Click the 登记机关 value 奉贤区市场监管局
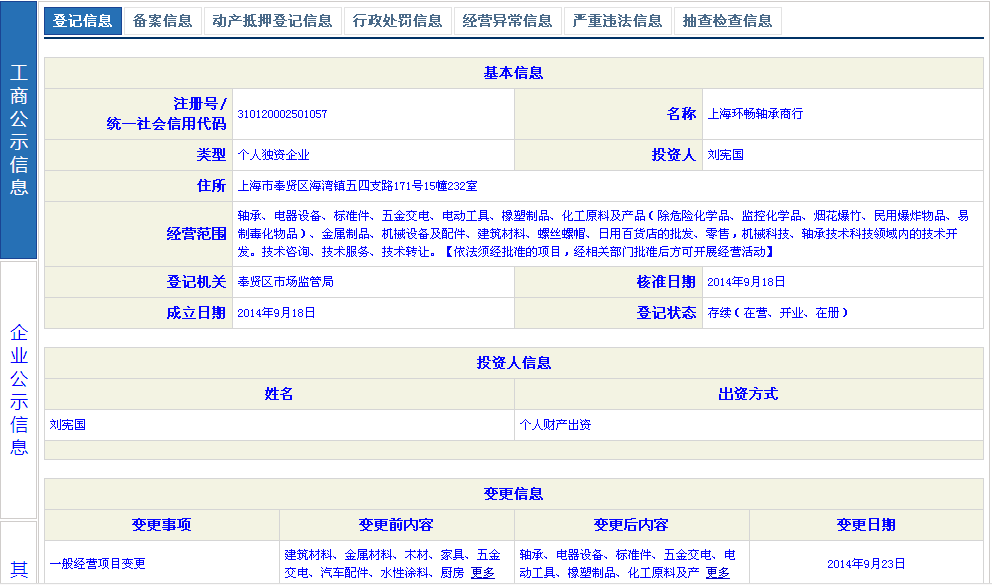Viewport: 992px width, 585px height. point(285,282)
